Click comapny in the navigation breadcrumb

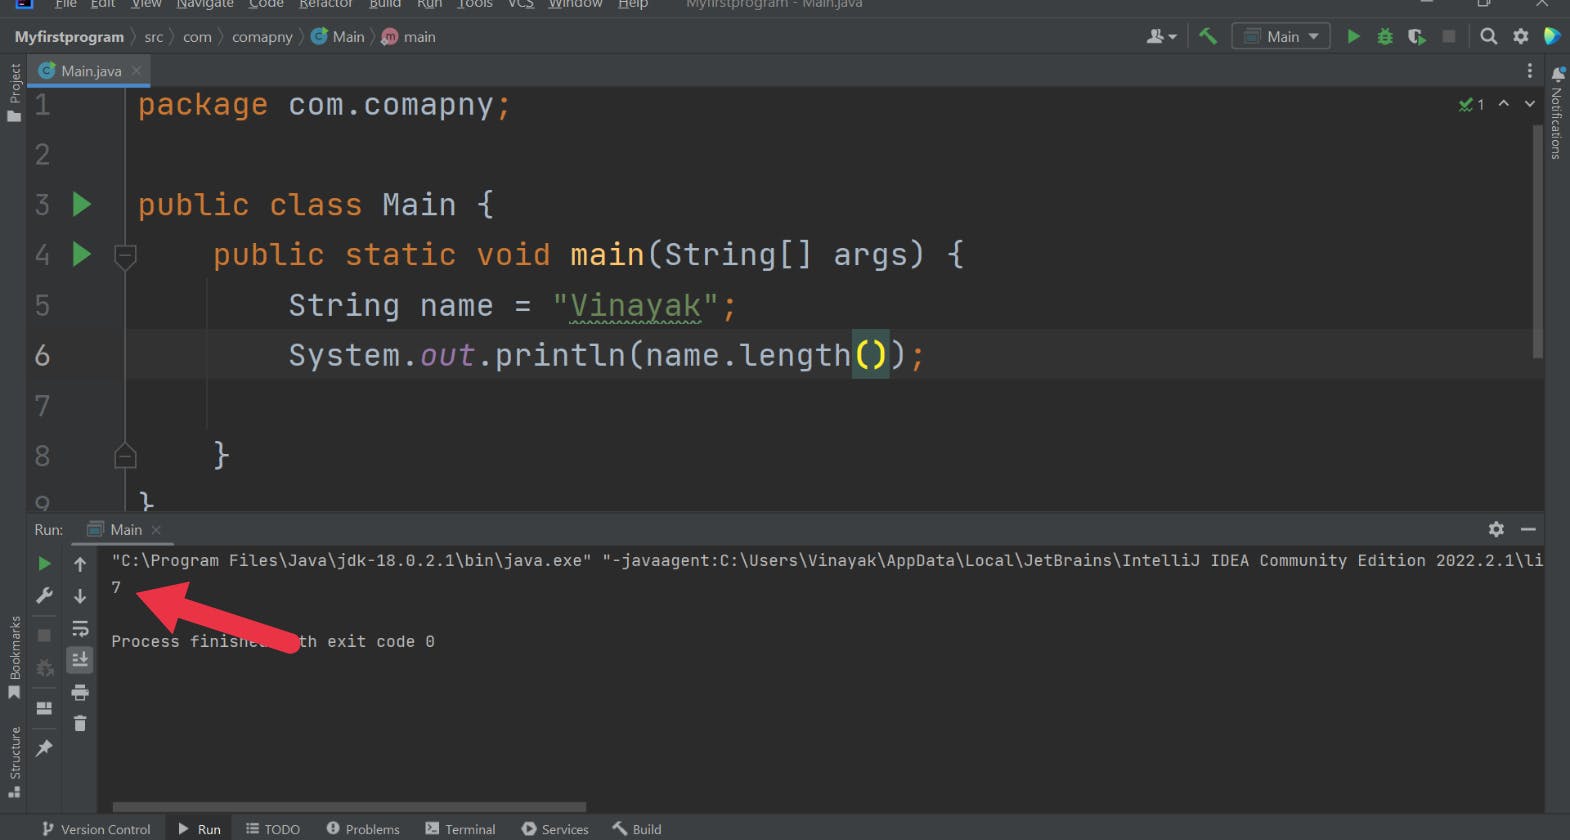coord(262,37)
